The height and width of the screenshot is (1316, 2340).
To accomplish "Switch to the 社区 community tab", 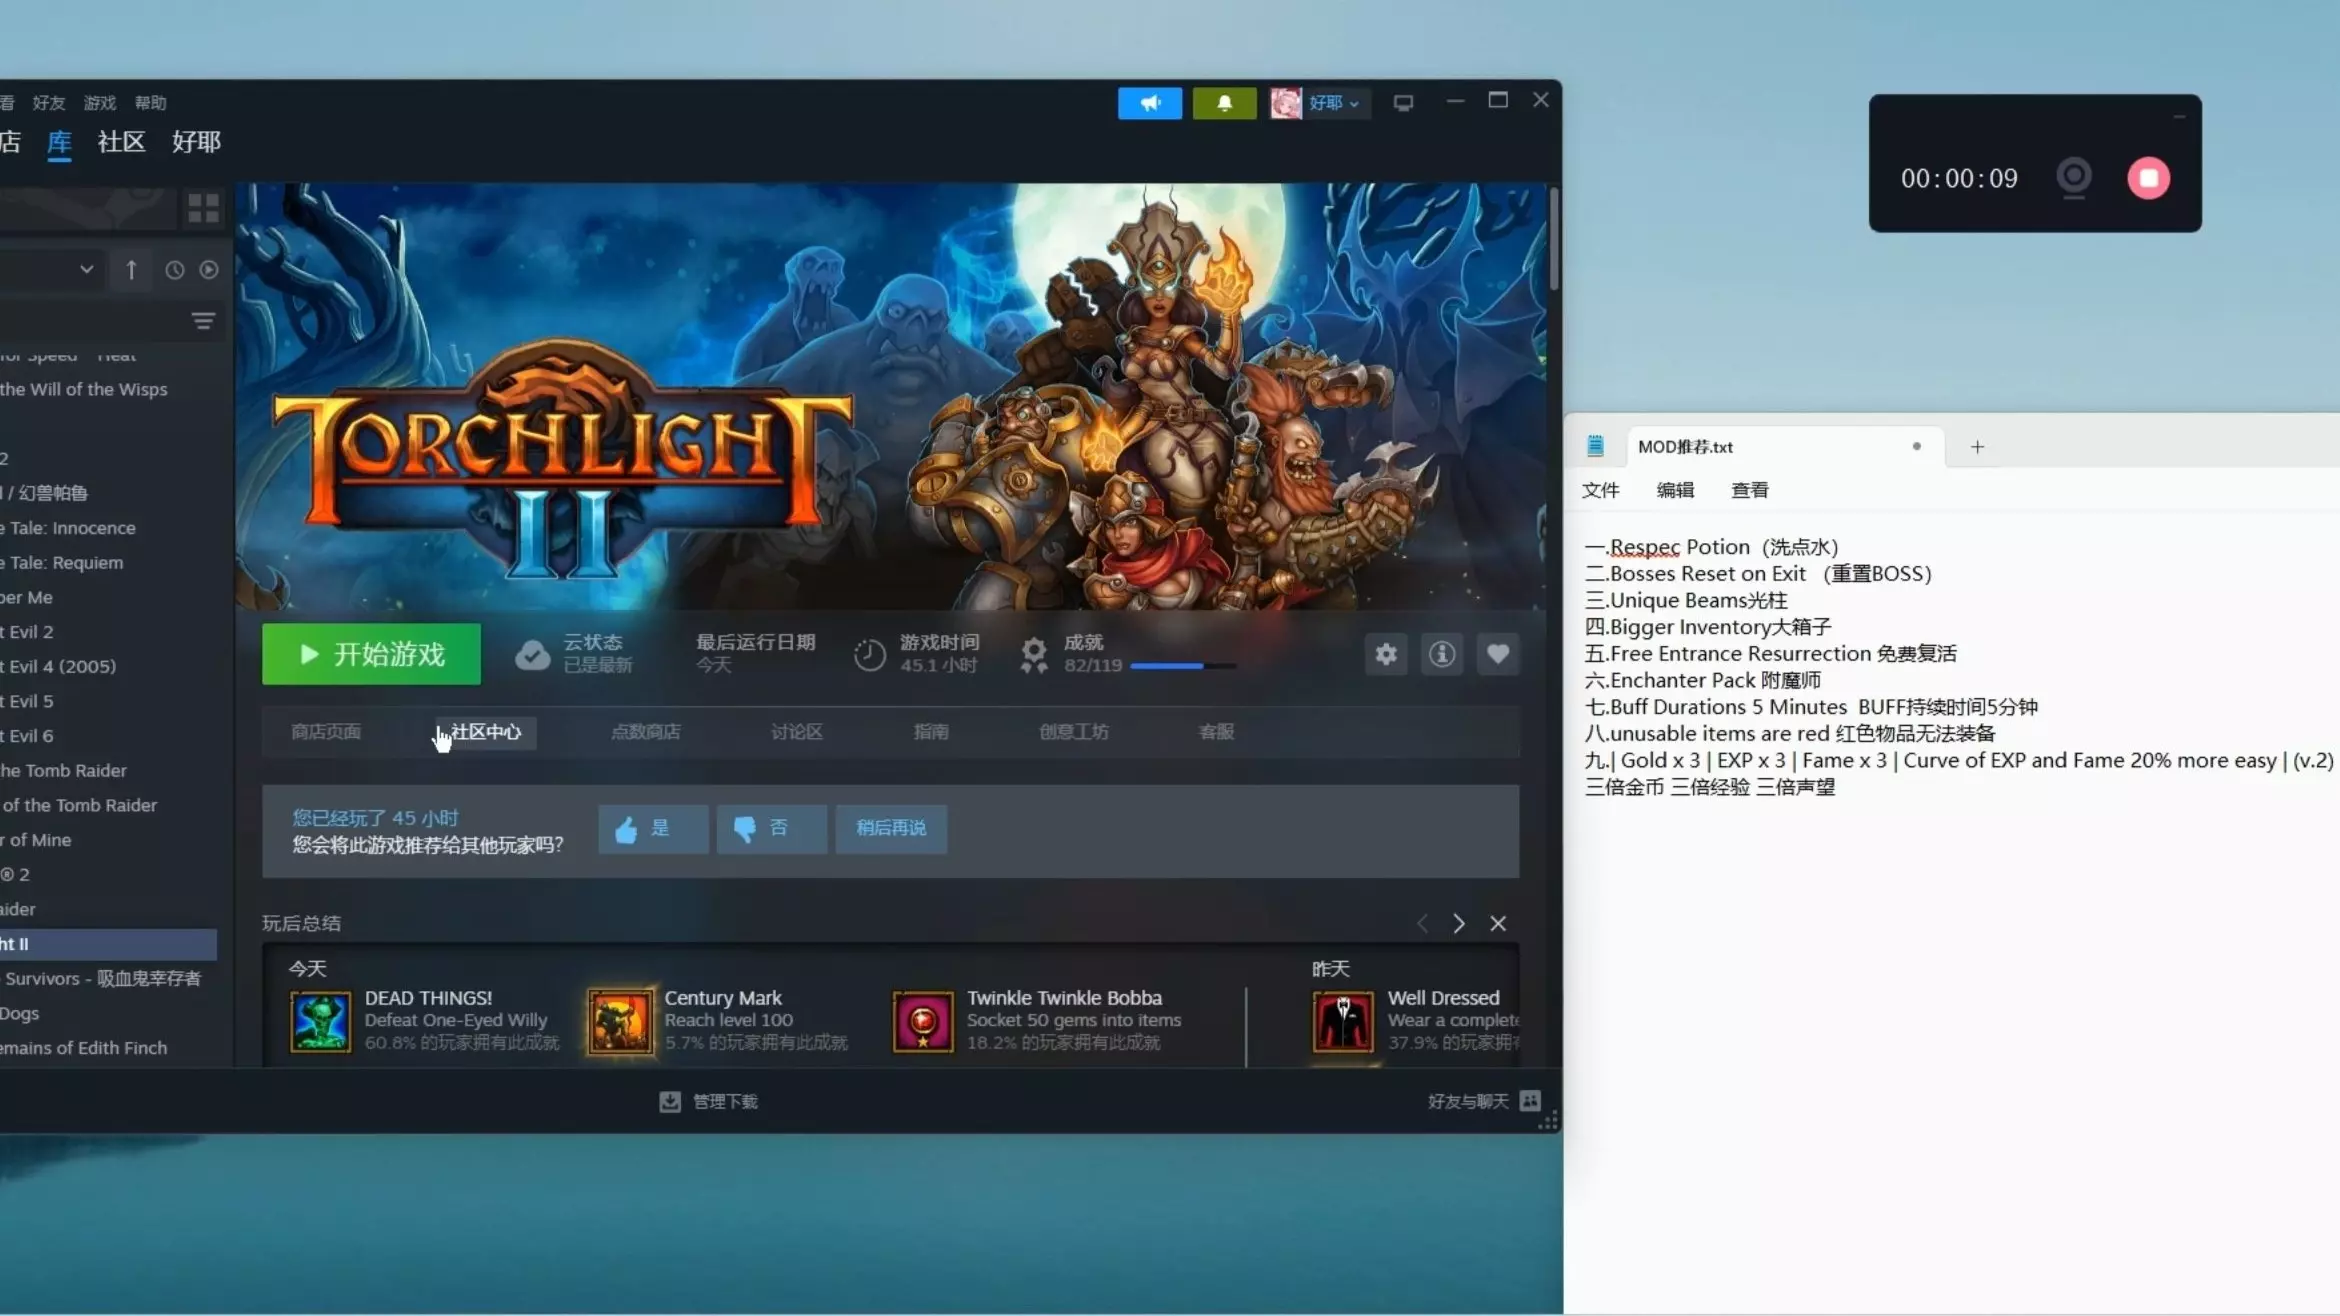I will point(121,142).
